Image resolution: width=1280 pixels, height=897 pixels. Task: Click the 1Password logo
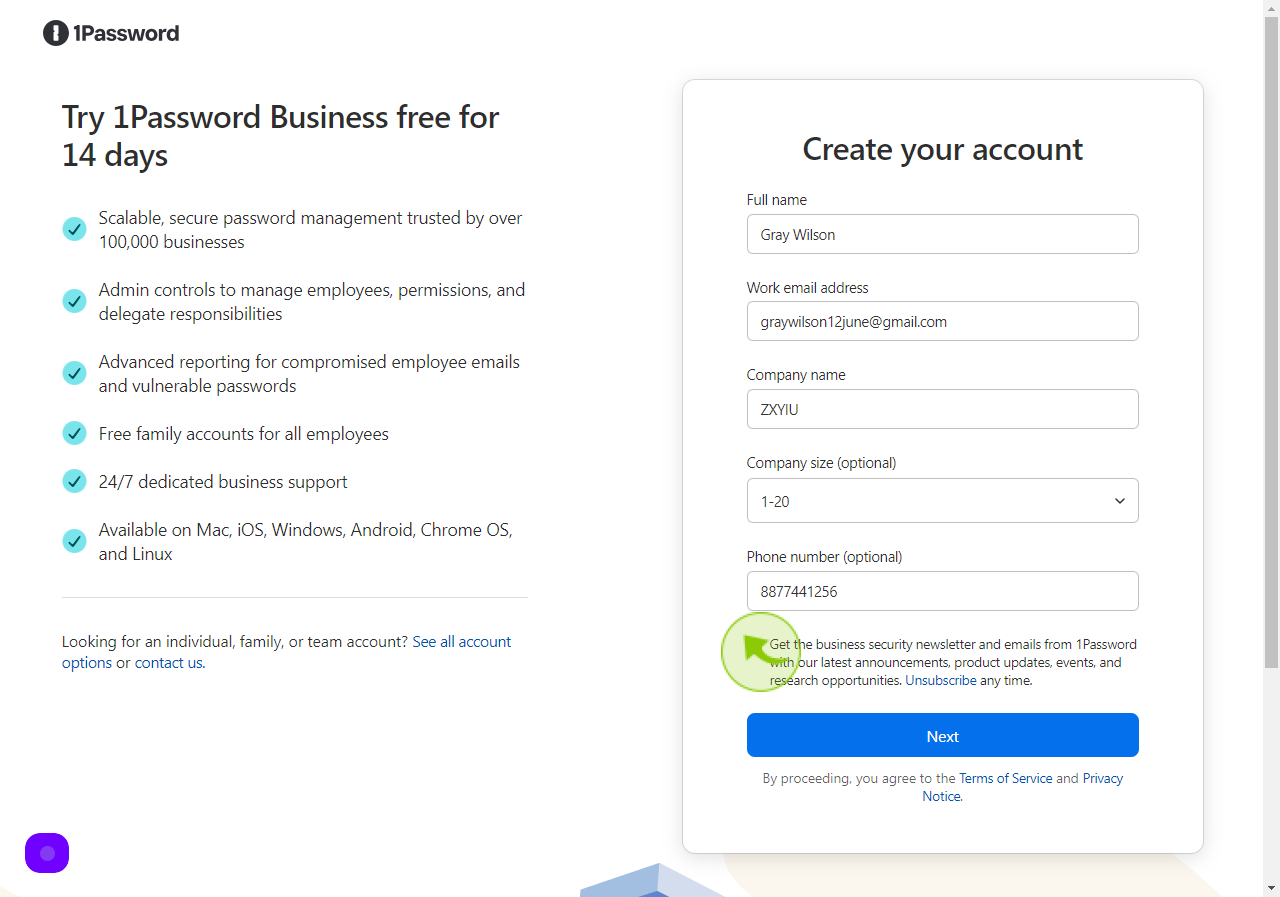[x=111, y=33]
